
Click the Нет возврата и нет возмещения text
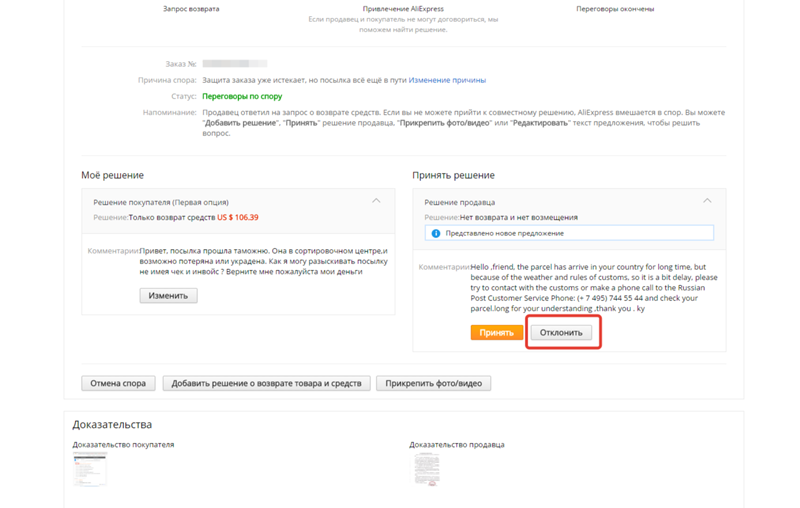(x=519, y=217)
